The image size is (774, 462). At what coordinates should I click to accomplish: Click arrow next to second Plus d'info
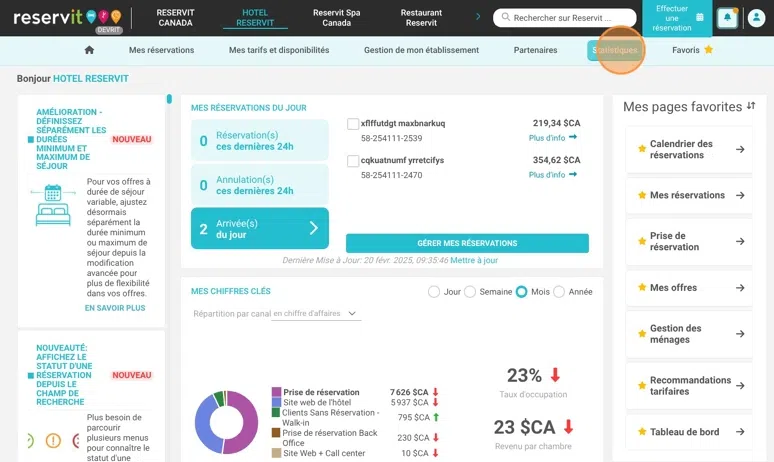(x=573, y=174)
